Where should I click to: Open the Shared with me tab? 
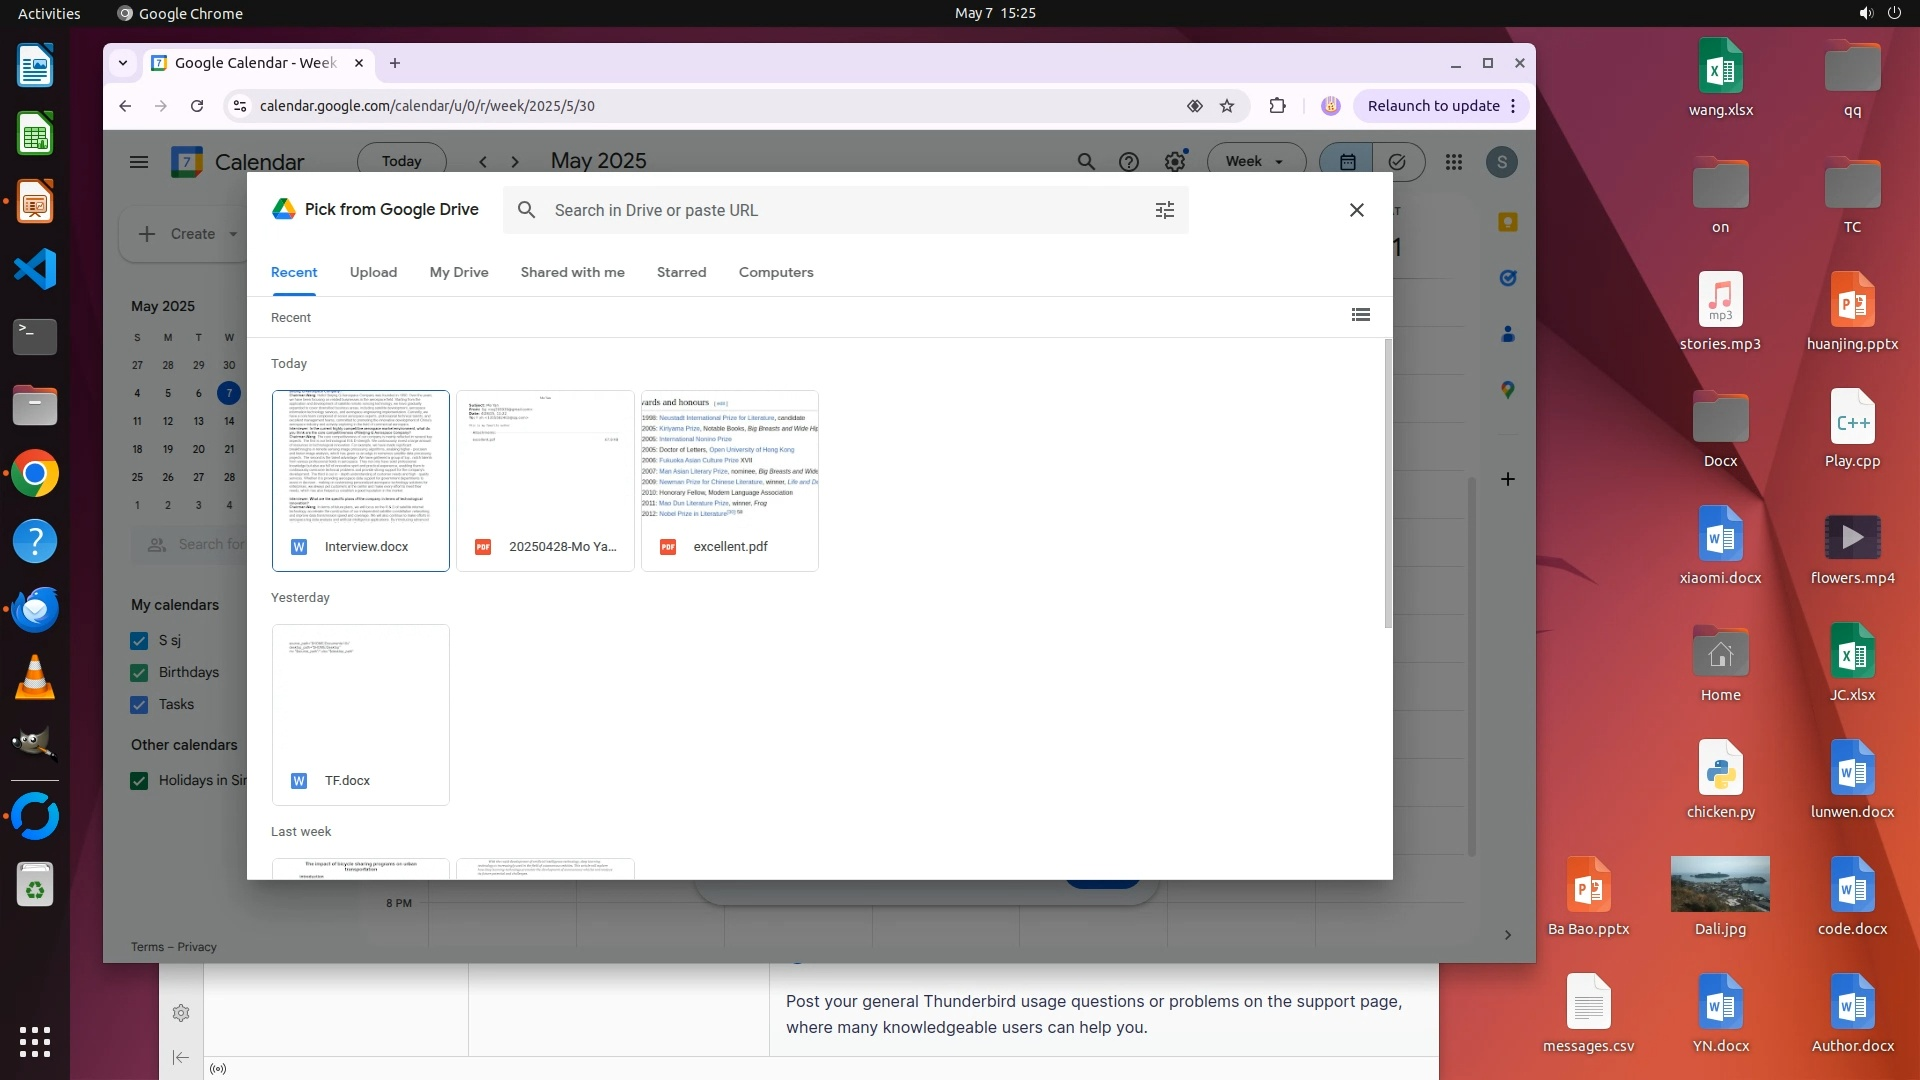[572, 272]
